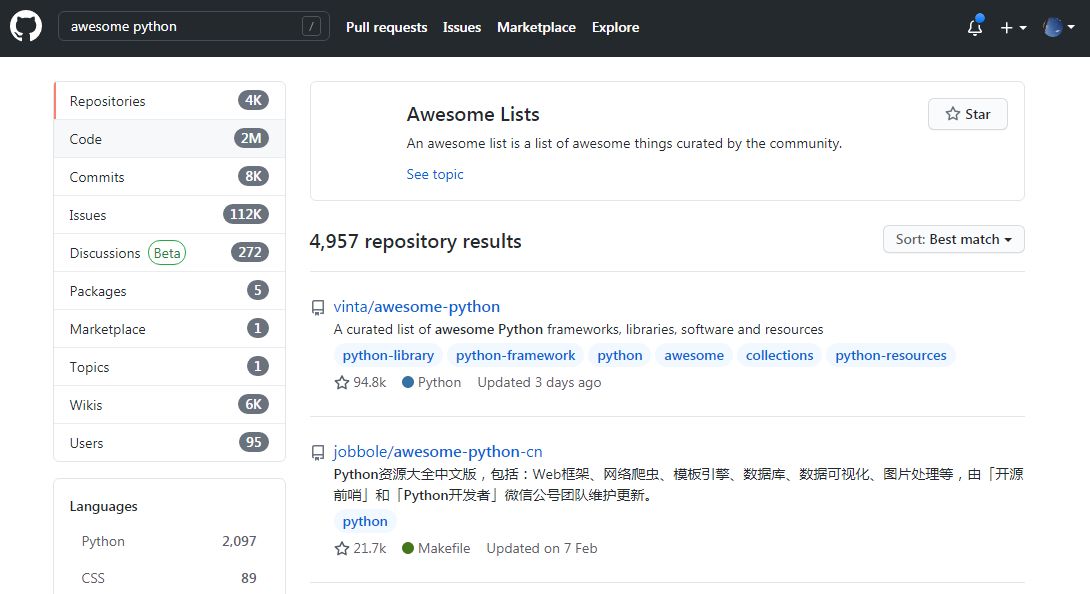Select the Issues sidebar filter
This screenshot has height=594, width=1090.
170,215
